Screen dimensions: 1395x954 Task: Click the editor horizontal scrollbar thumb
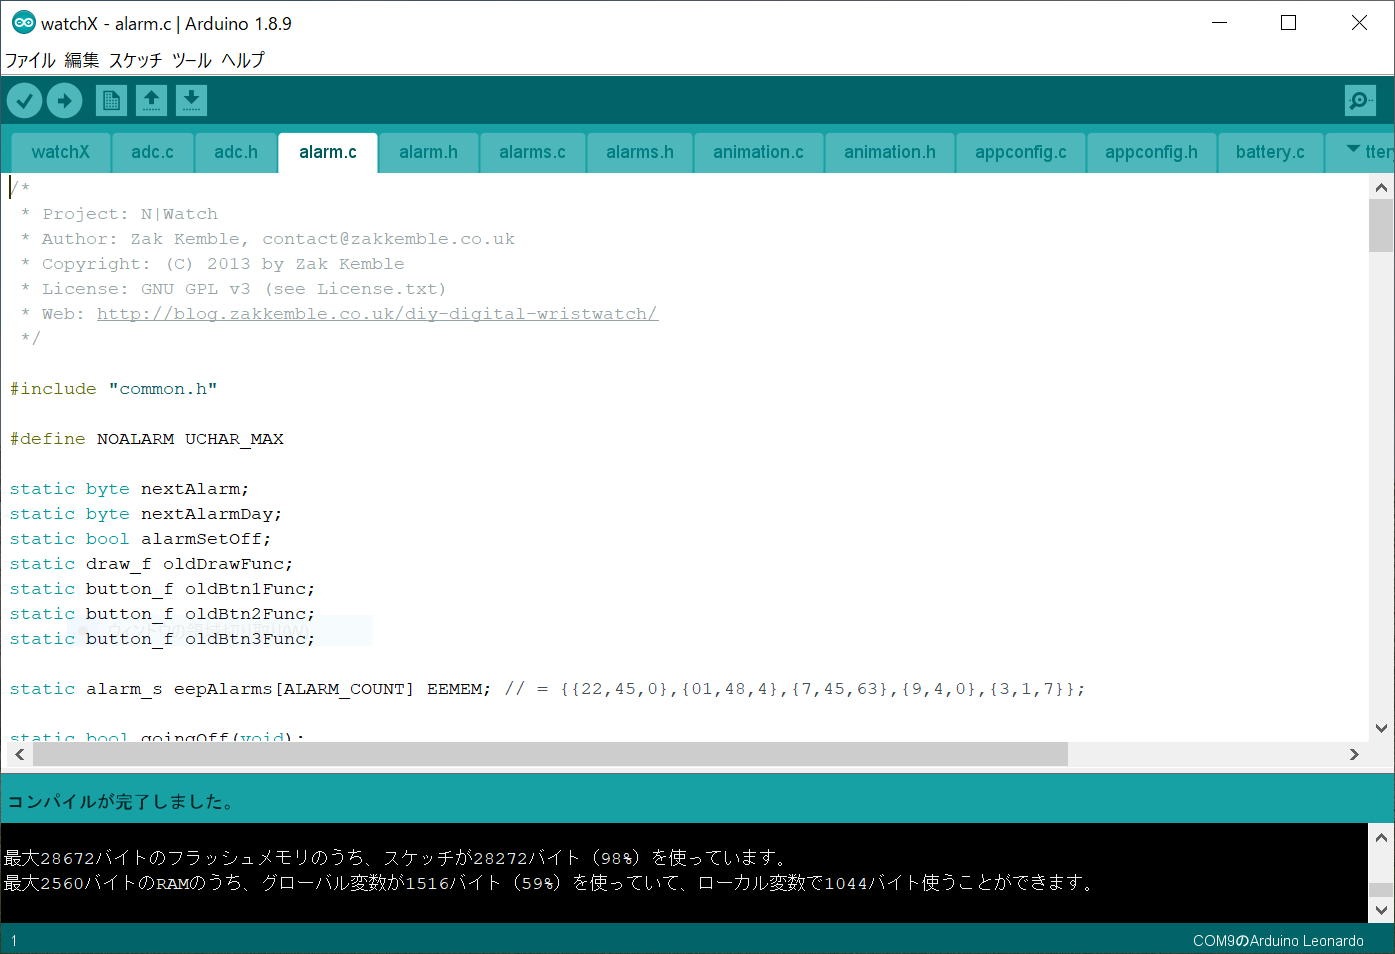tap(550, 754)
